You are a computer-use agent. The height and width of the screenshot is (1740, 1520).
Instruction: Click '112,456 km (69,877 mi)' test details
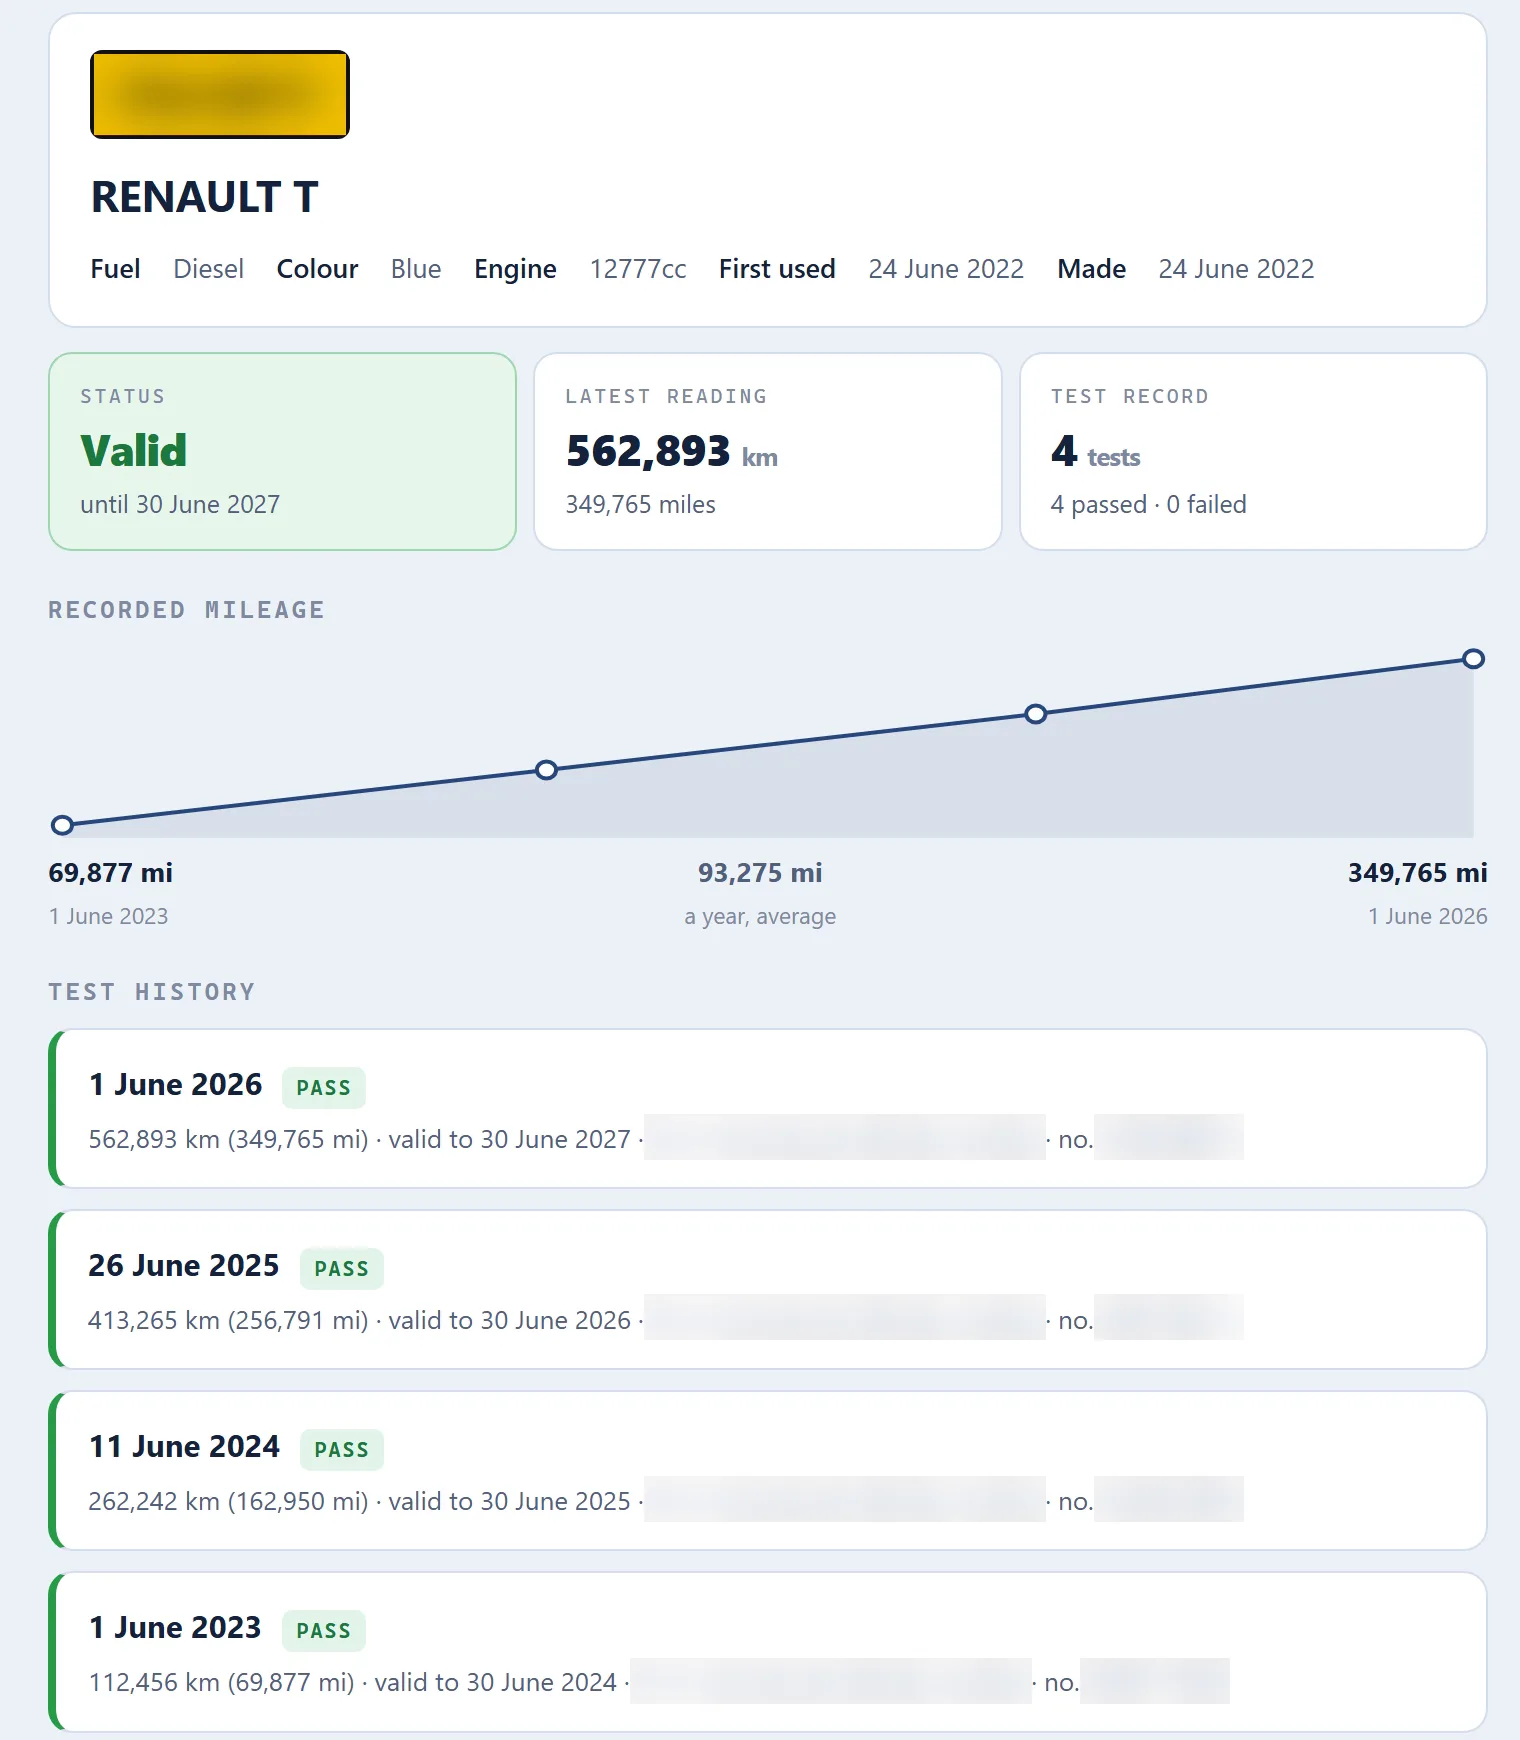tap(221, 1682)
